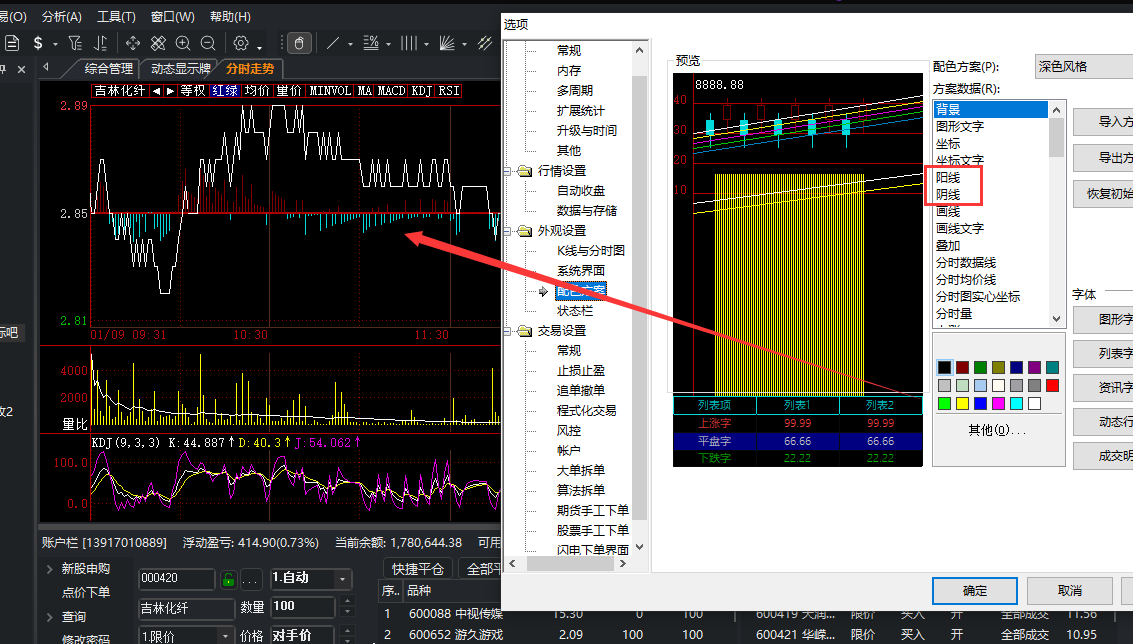Click the previous stock left arrow
Screen dimensions: 1133x644
tap(157, 91)
